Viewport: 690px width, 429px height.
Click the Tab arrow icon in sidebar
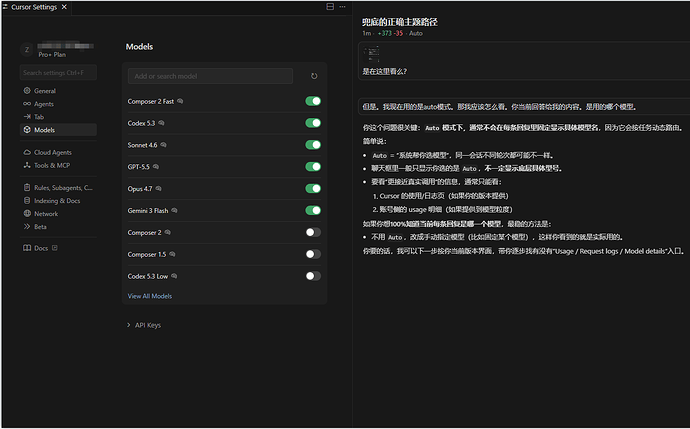click(x=27, y=117)
